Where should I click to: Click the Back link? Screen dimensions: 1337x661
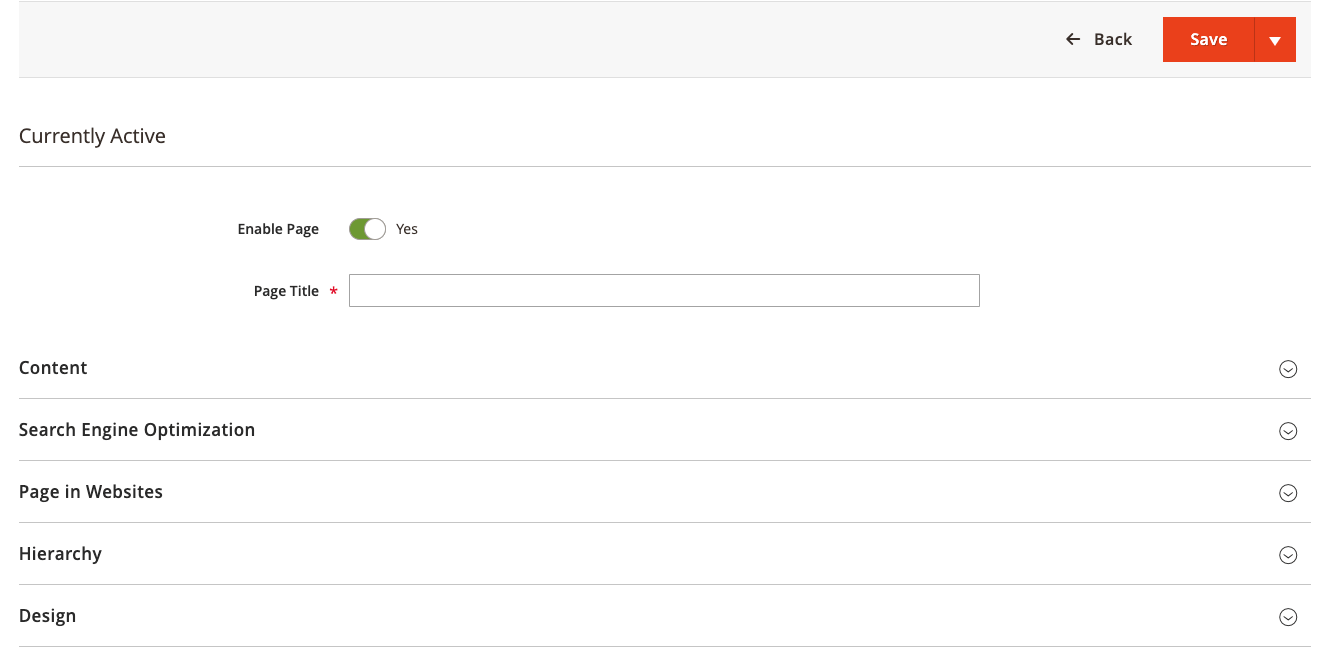[x=1110, y=39]
